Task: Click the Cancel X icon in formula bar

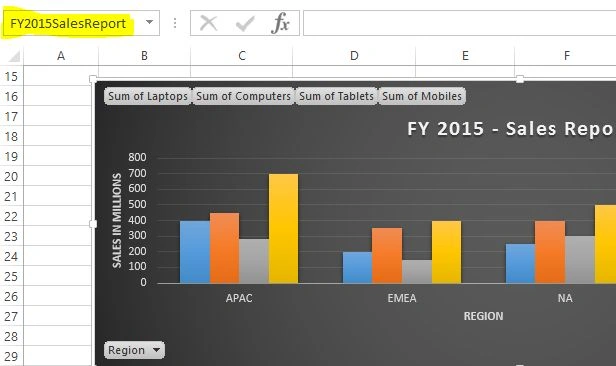Action: (208, 23)
